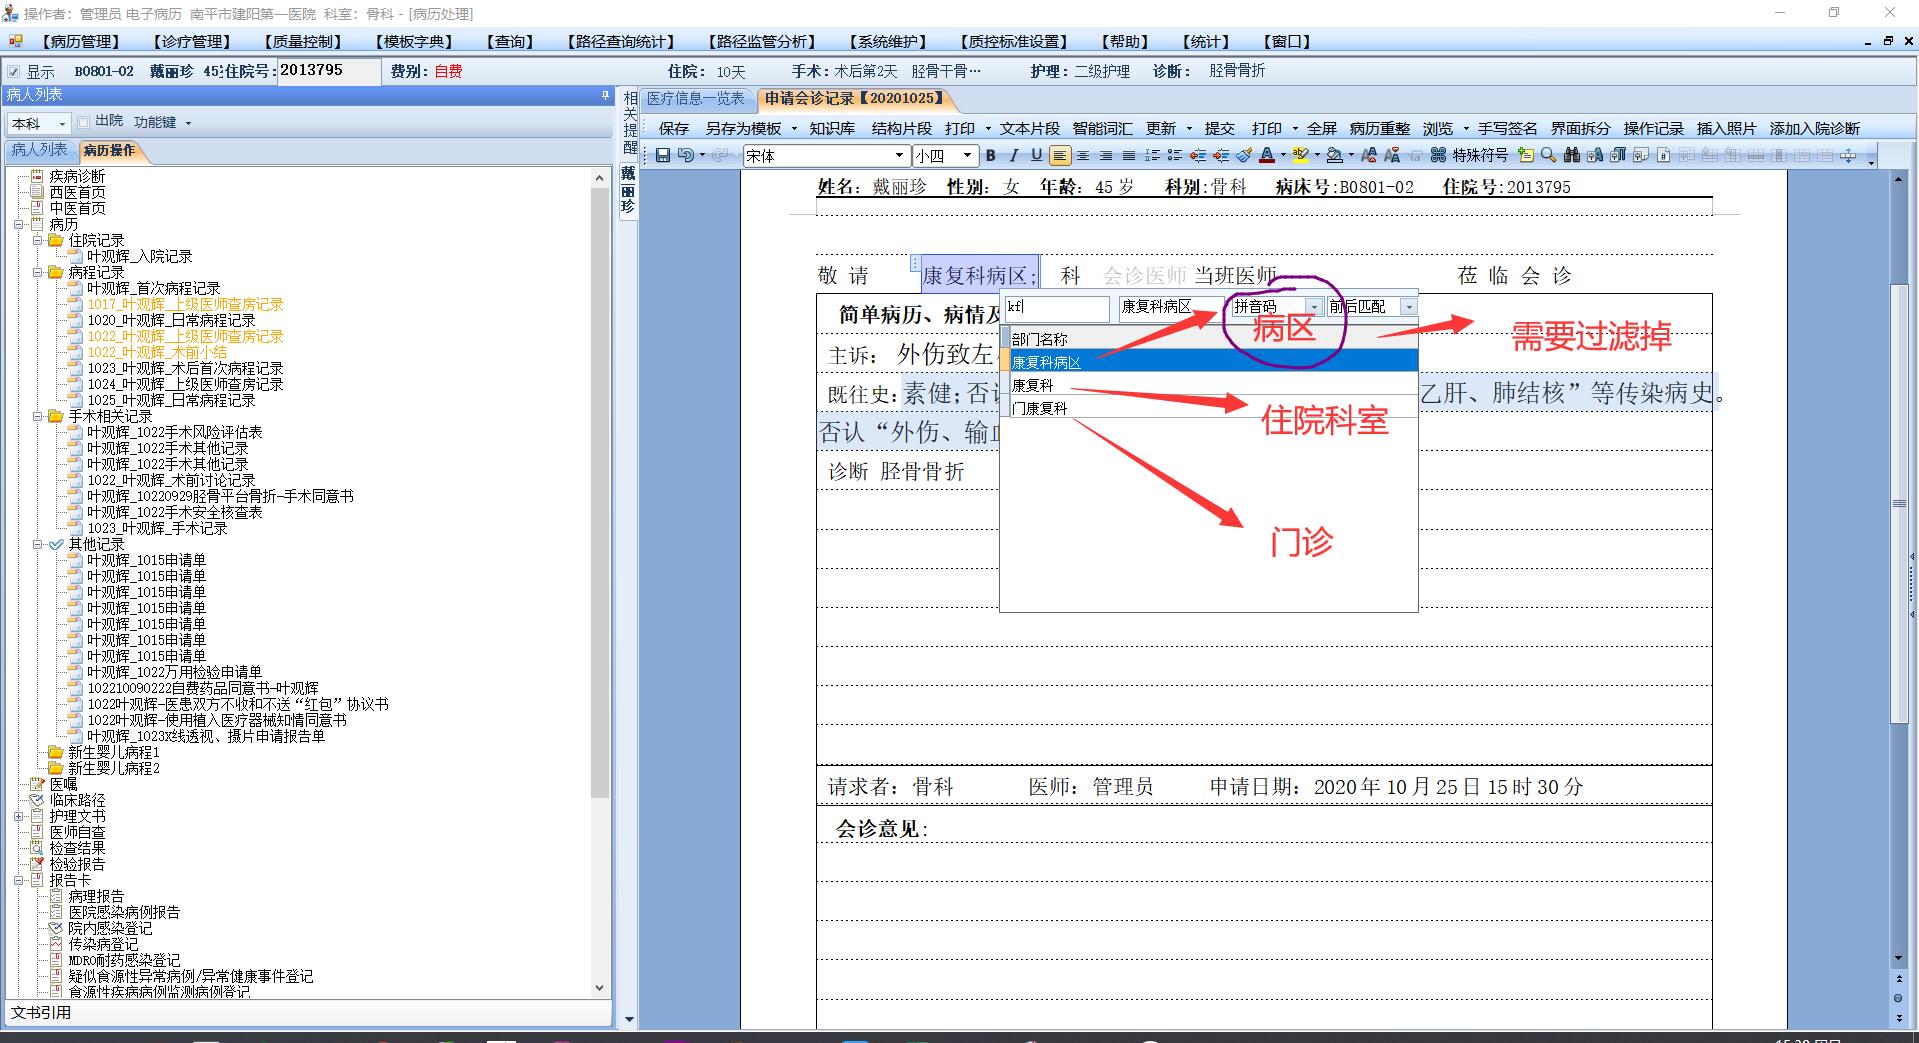Insert a bulleted list
This screenshot has height=1043, width=1919.
click(1175, 155)
